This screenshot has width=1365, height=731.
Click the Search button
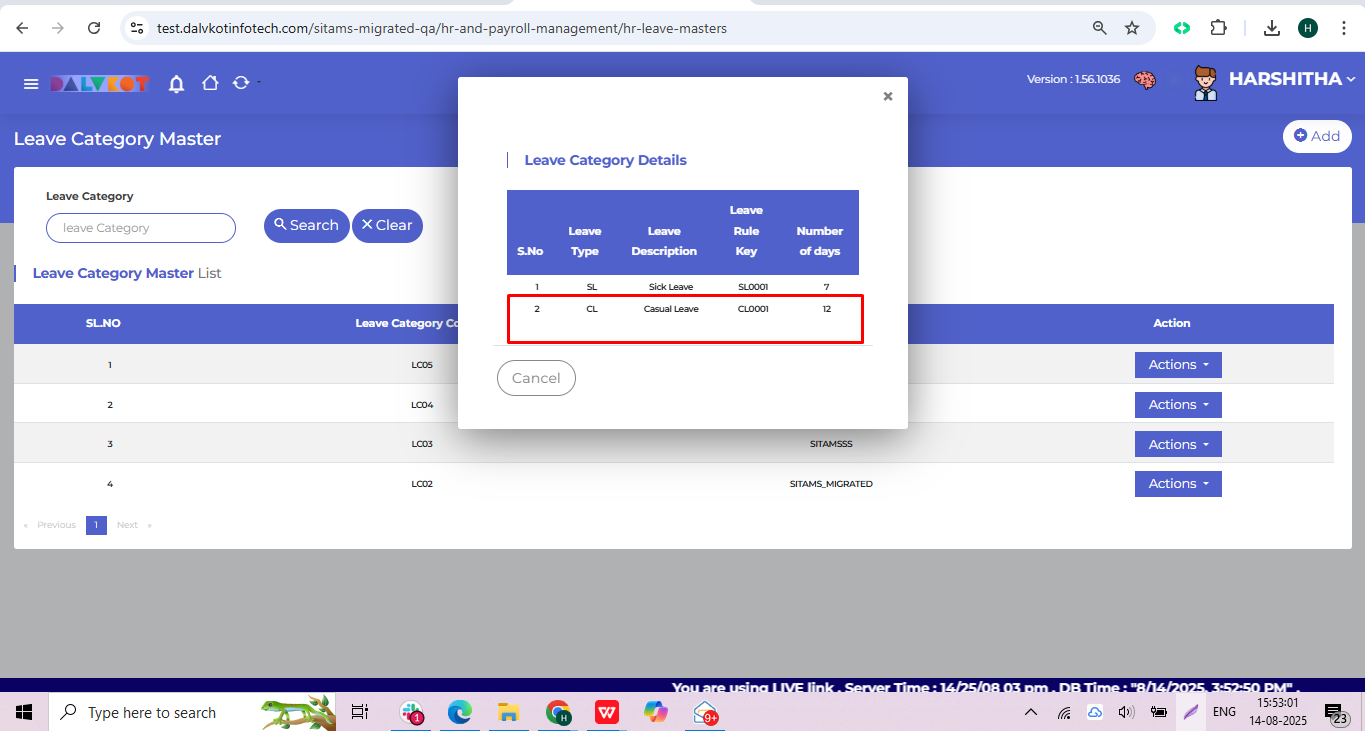click(306, 226)
